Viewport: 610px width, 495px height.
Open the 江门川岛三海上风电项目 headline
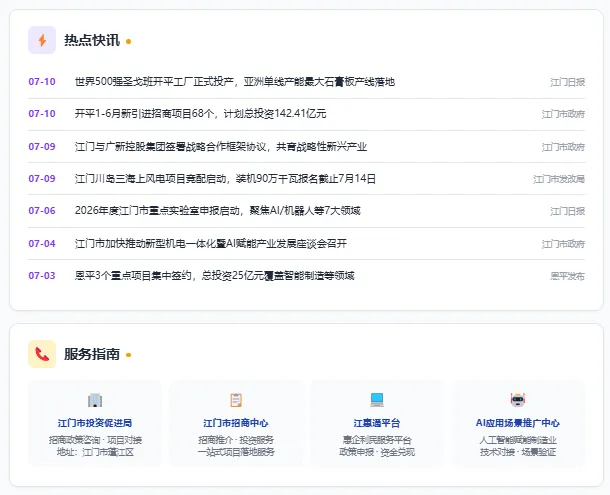coord(225,179)
